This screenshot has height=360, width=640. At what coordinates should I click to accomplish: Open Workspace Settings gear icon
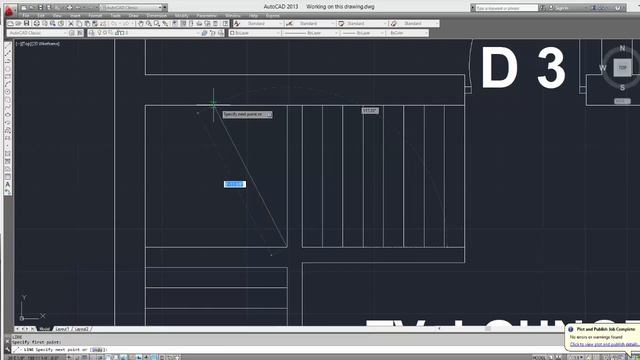pos(72,33)
